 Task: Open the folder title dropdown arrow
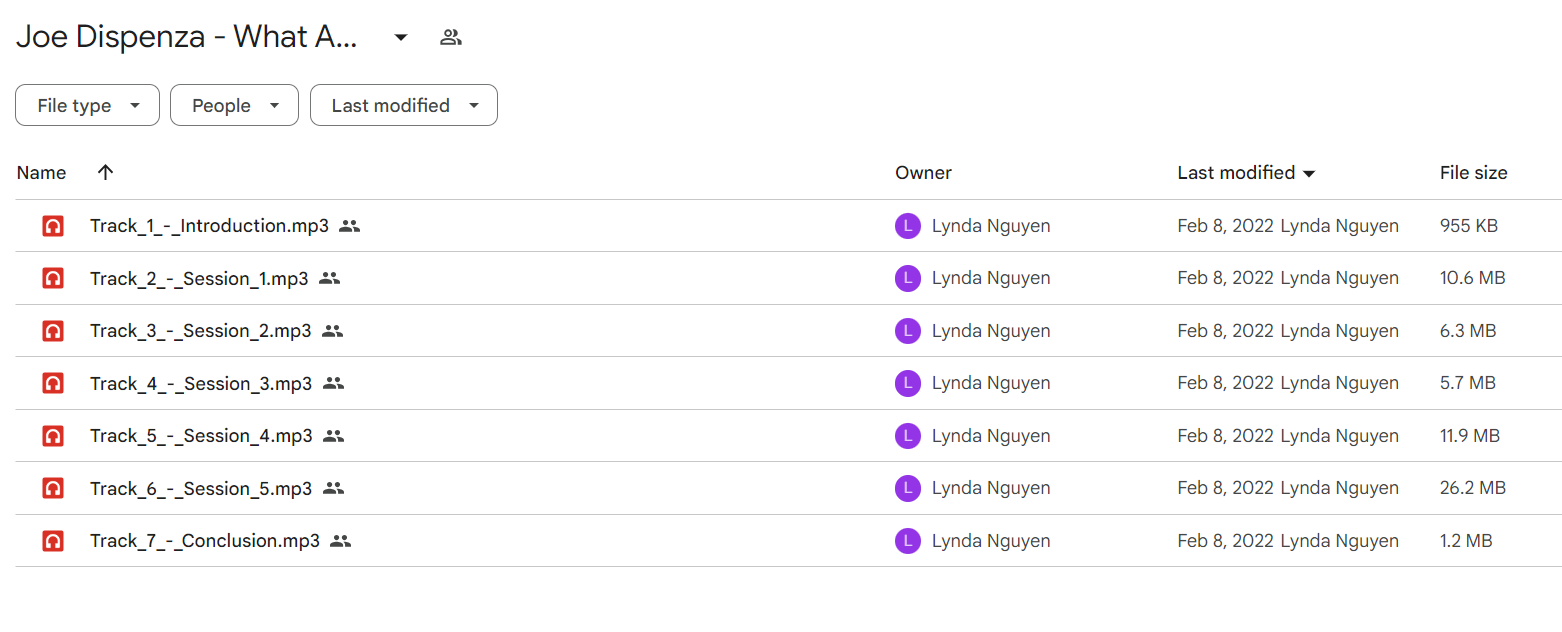pos(401,38)
